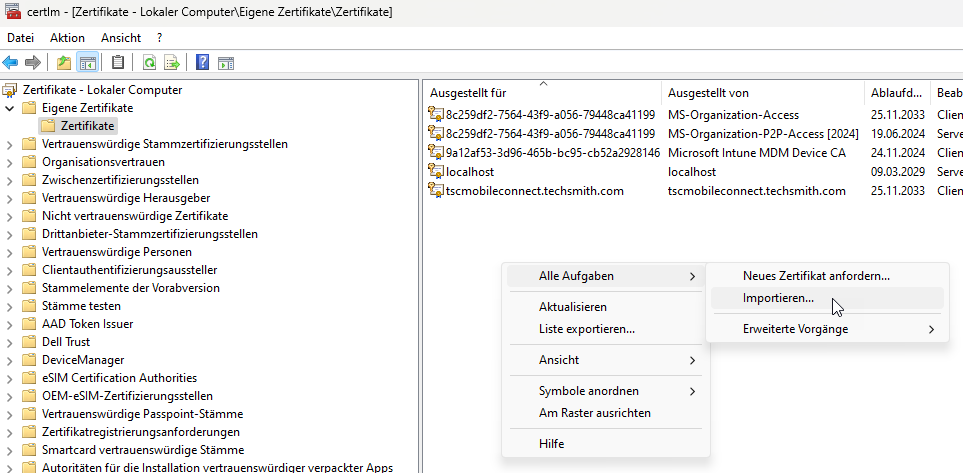Expand the Vertrauenswürdige Herausgeber node

coord(10,198)
